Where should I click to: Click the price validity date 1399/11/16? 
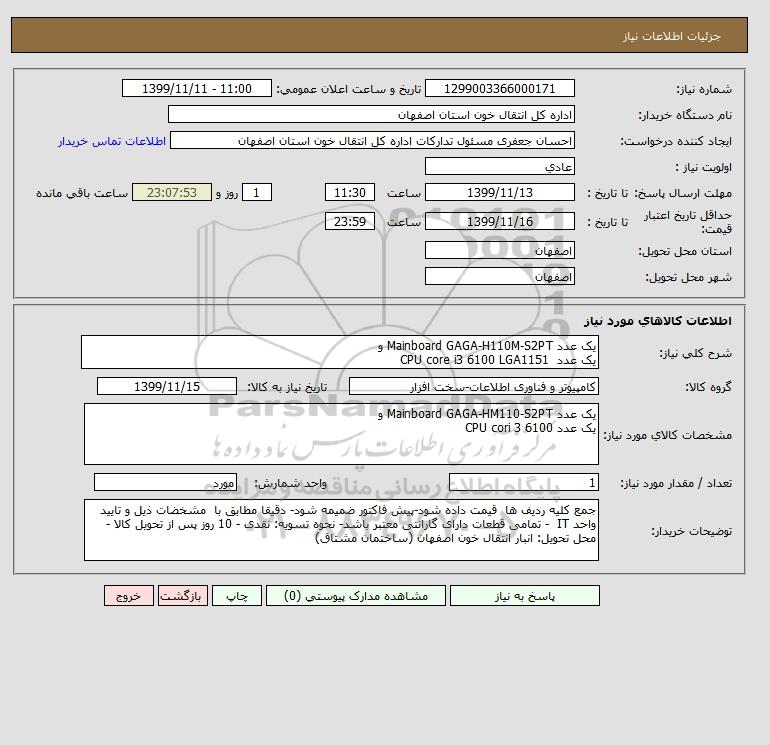click(499, 221)
